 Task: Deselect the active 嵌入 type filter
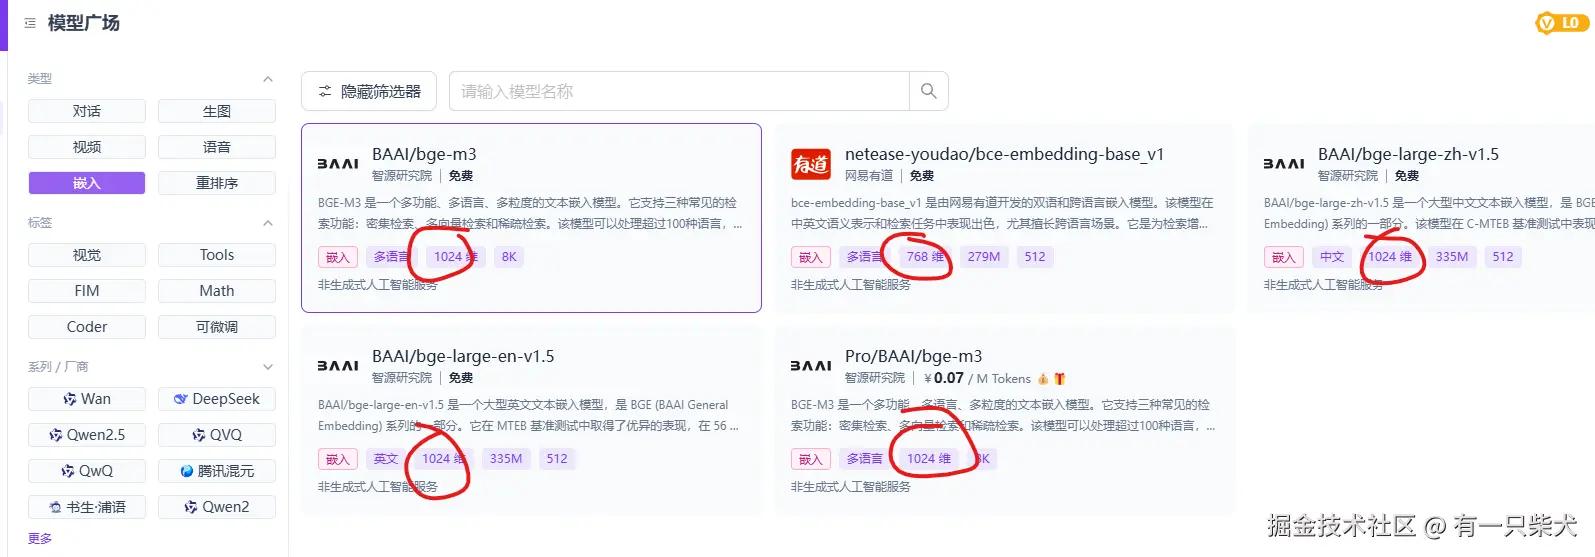(x=87, y=183)
